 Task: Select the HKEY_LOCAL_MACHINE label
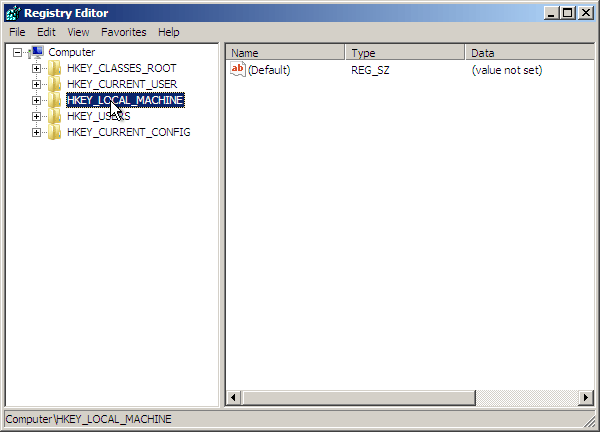pyautogui.click(x=126, y=100)
